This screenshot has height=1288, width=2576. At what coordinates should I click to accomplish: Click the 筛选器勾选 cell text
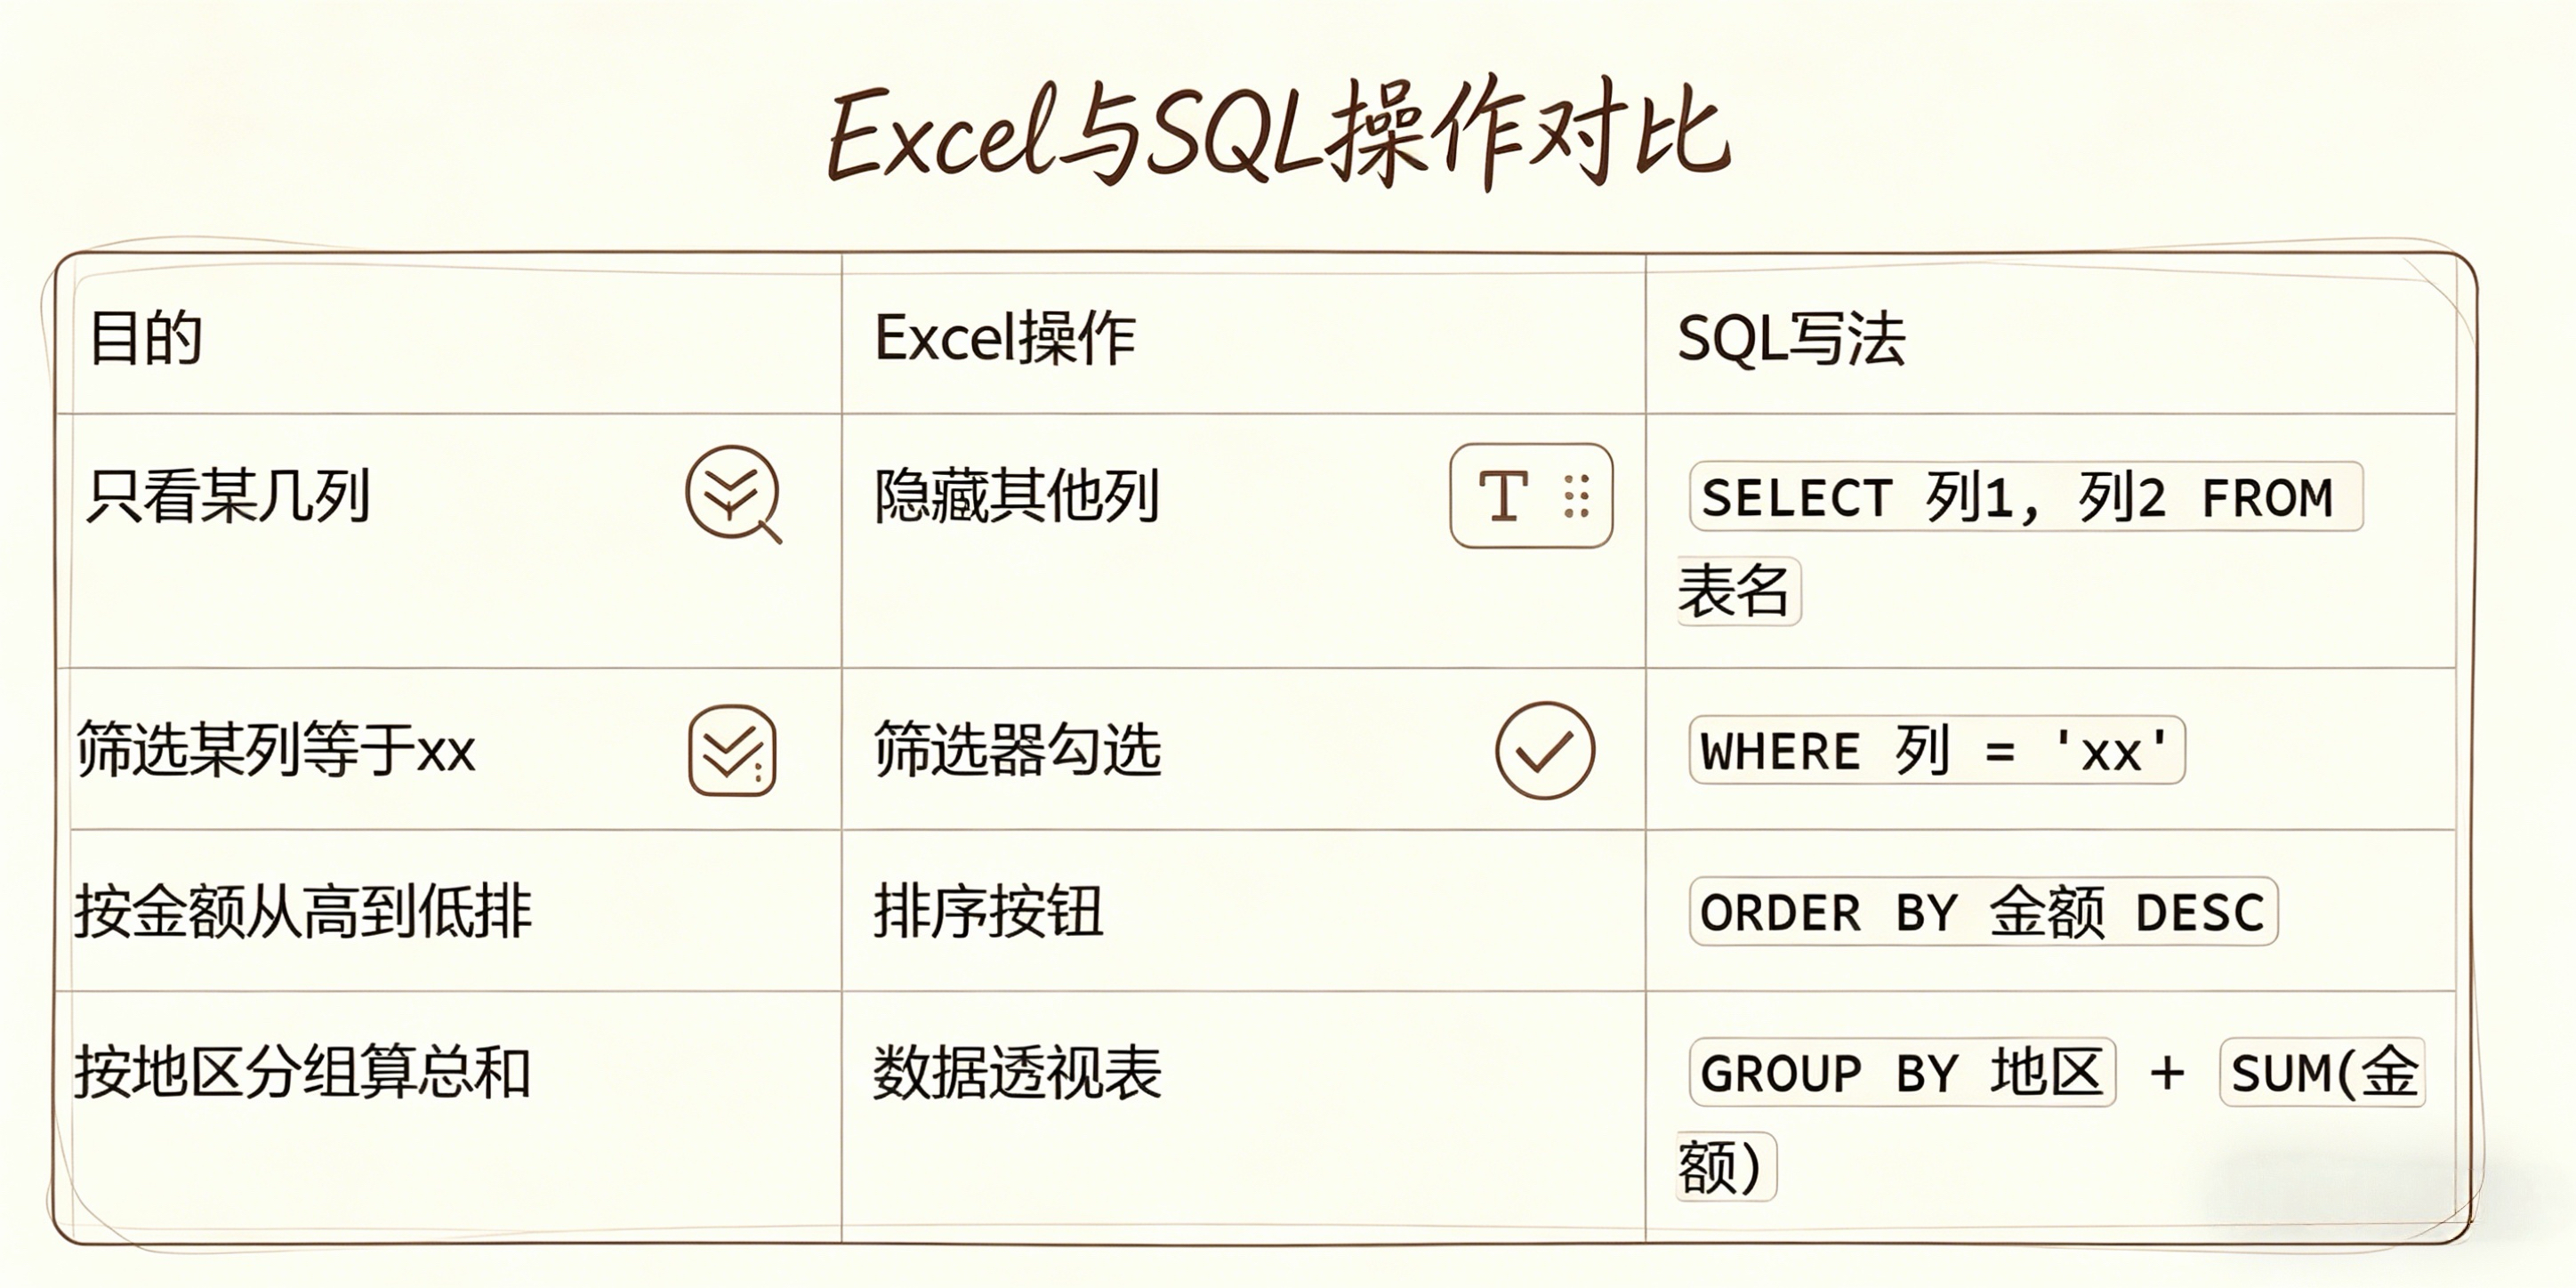coord(1016,750)
